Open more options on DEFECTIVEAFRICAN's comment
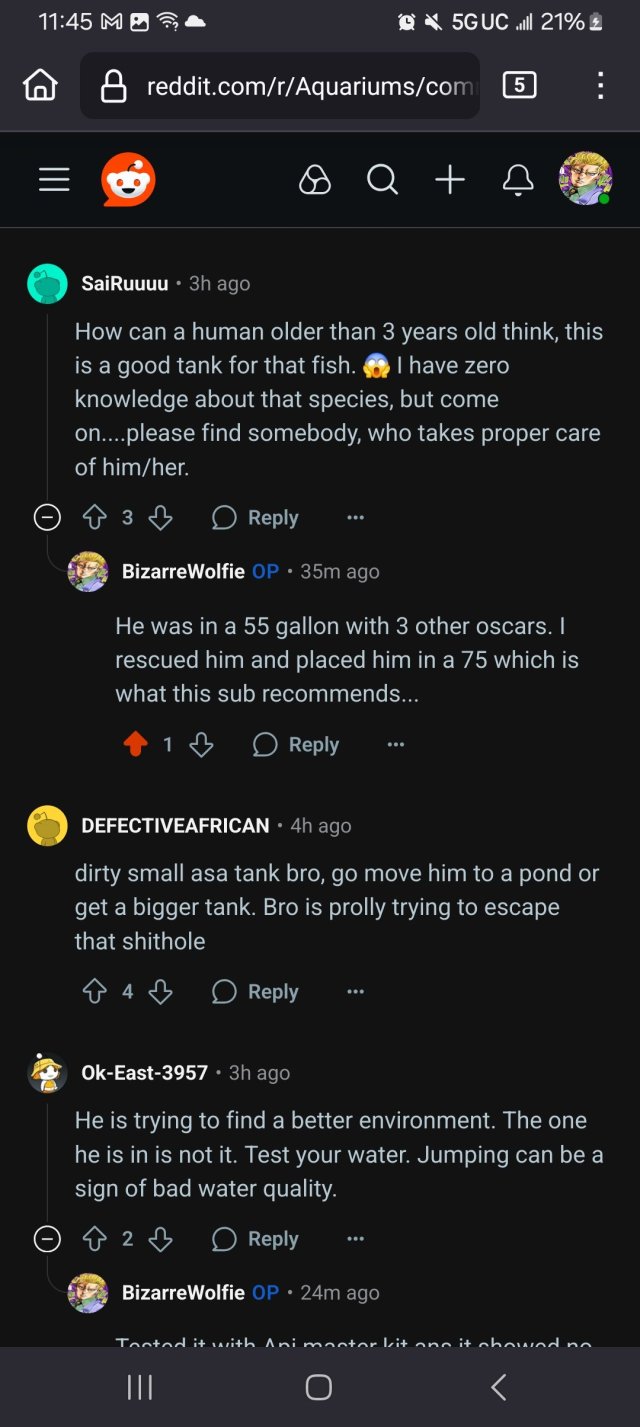 coord(355,991)
